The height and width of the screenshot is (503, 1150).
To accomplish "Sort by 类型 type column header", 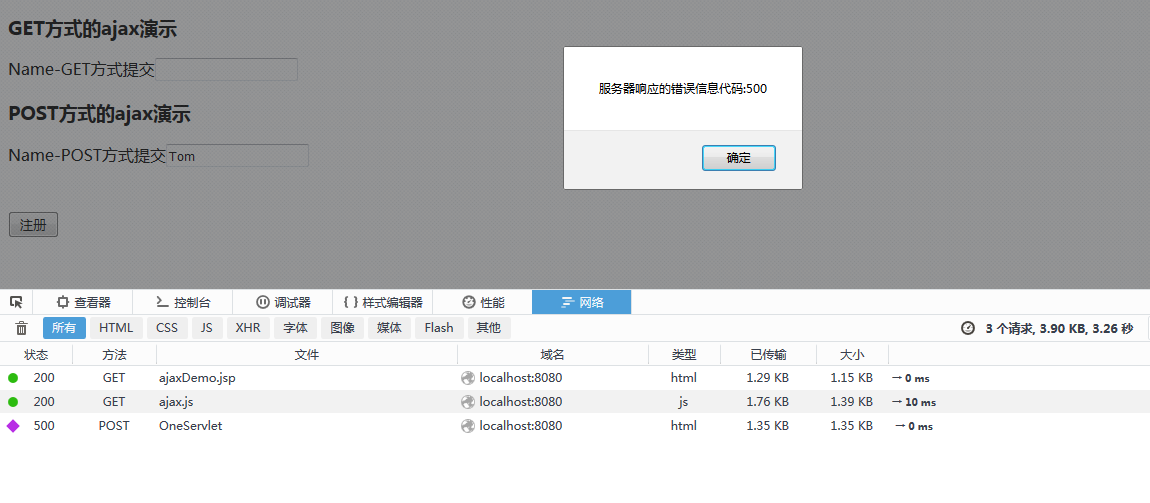I will click(684, 355).
